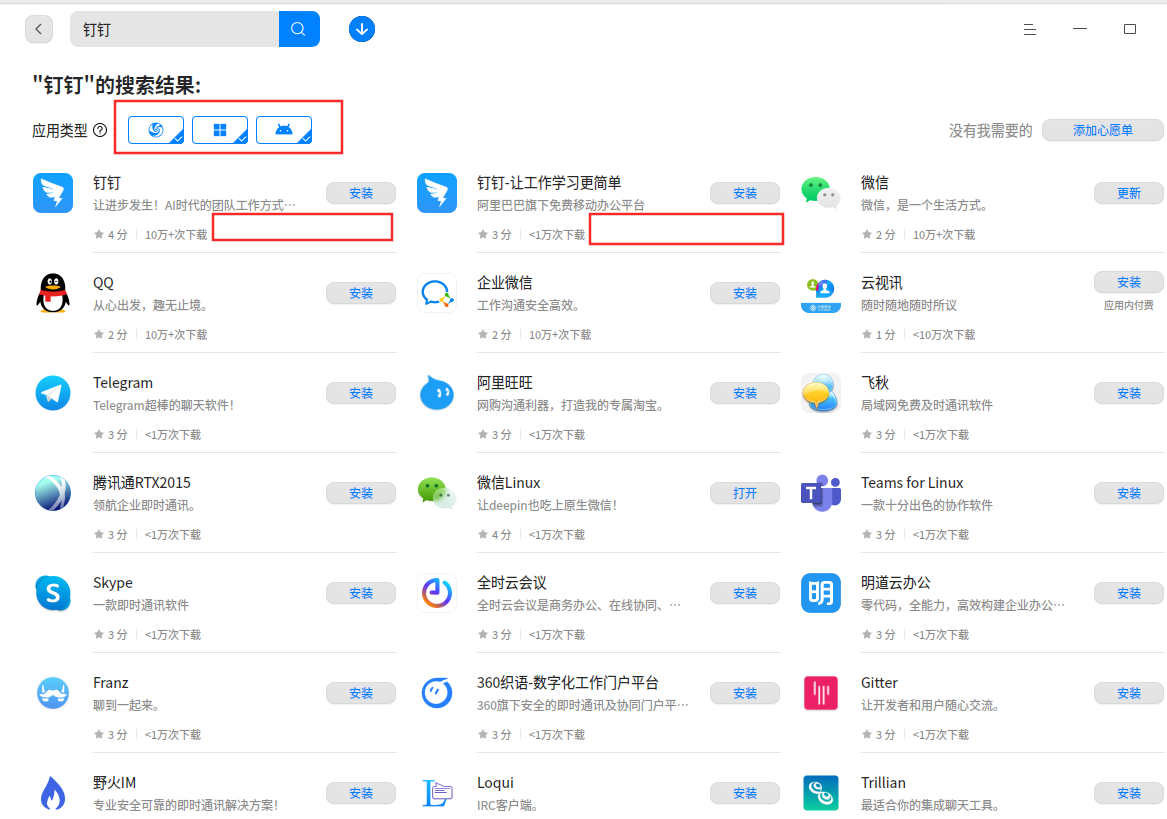Go back using the left arrow button

(x=39, y=30)
